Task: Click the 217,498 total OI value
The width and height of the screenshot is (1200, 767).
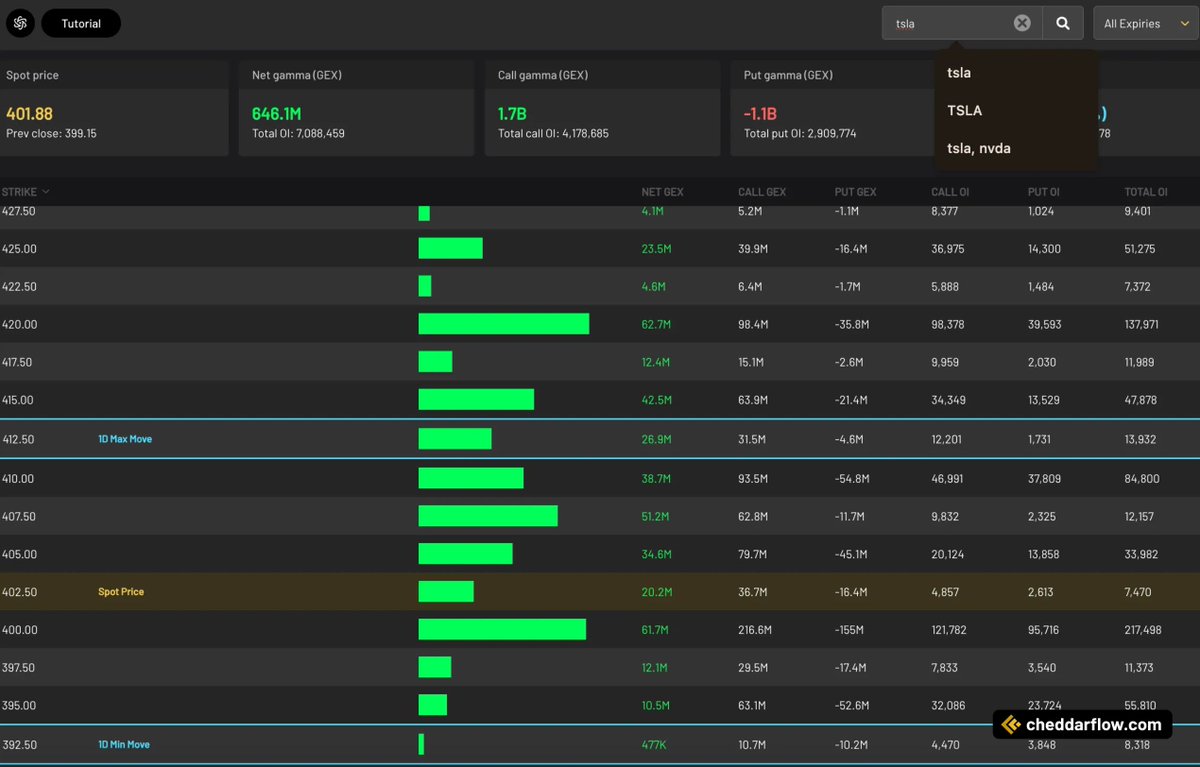Action: coord(1143,630)
